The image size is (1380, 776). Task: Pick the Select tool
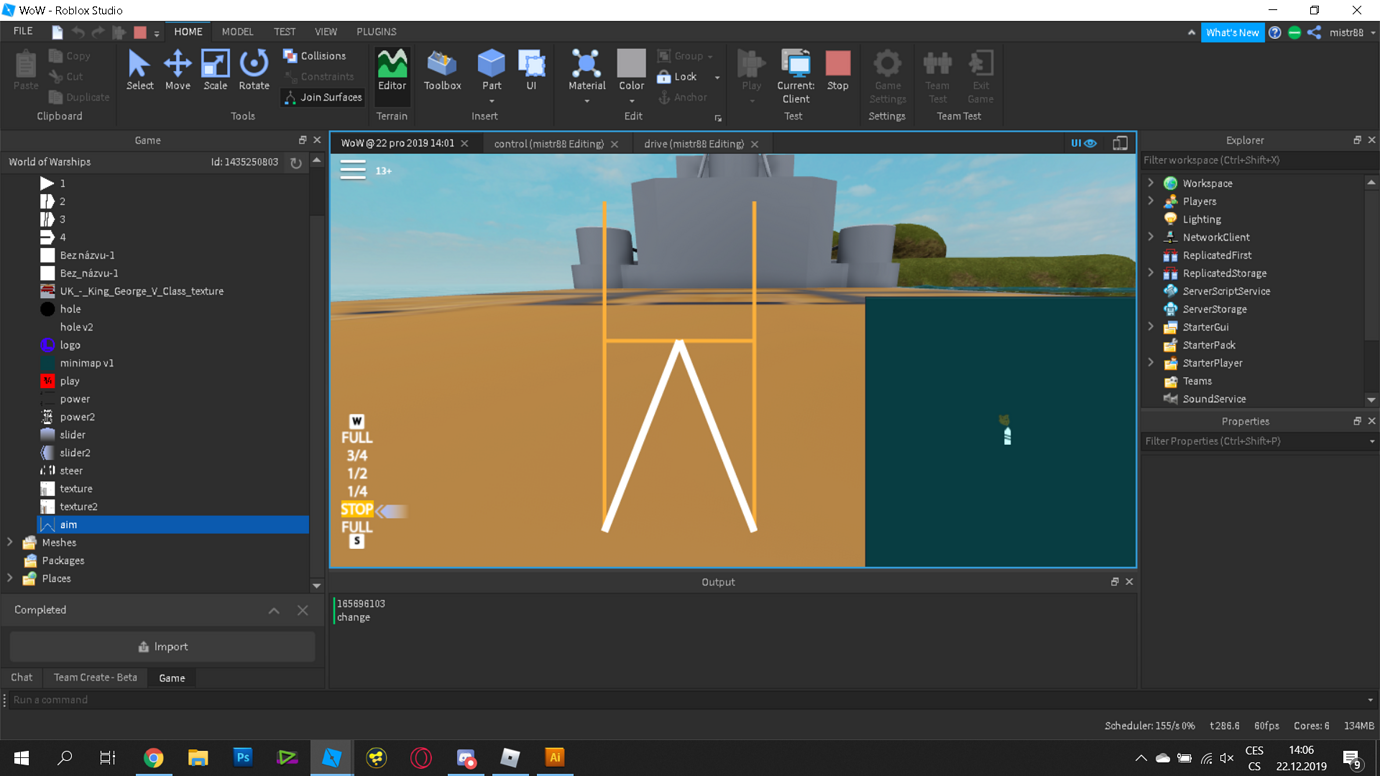pos(140,70)
